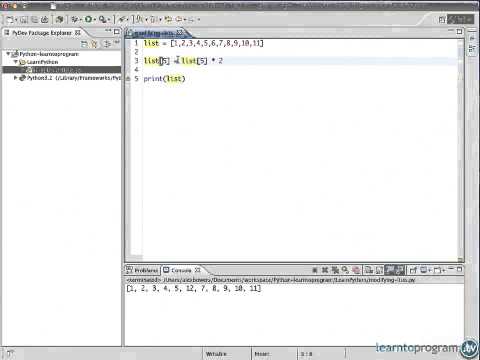Click the Print toolbar icon

(45, 20)
